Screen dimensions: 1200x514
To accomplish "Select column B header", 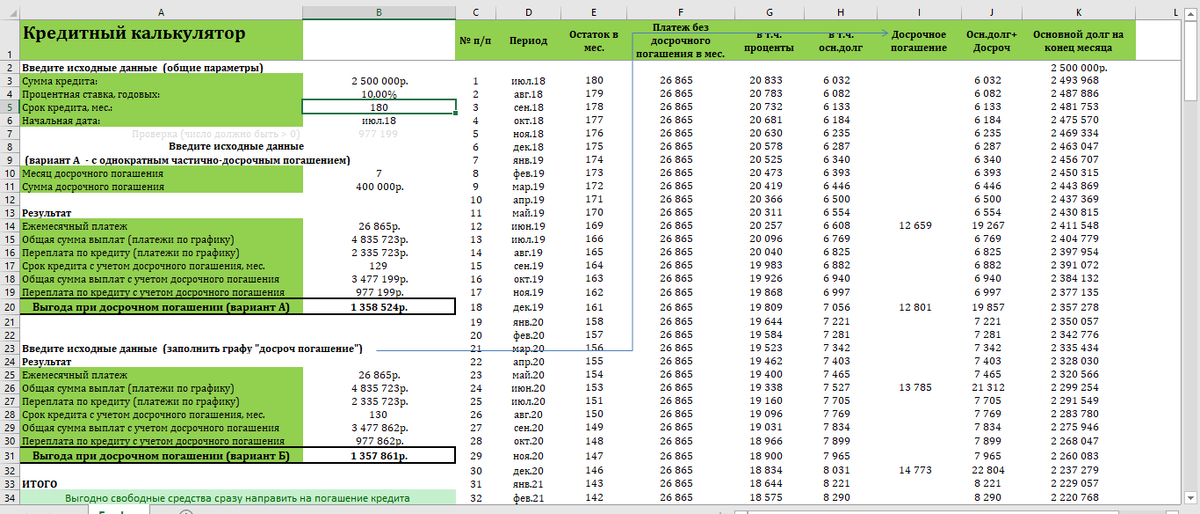I will [379, 11].
